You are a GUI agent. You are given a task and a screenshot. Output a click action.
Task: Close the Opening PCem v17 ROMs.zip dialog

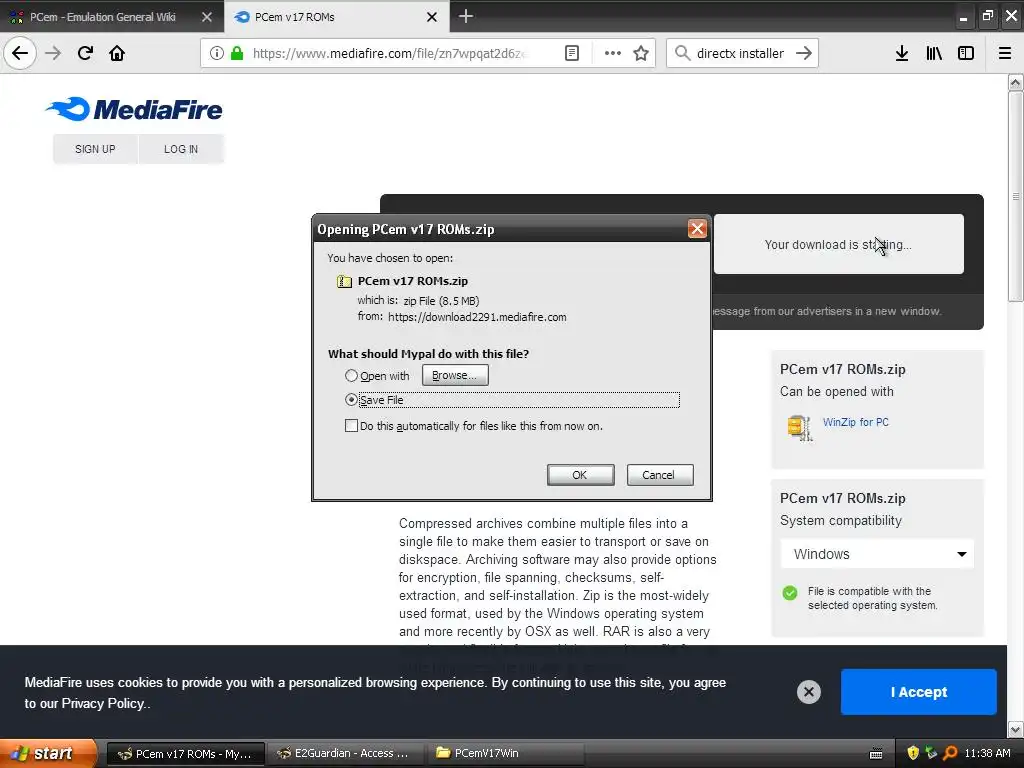(697, 229)
